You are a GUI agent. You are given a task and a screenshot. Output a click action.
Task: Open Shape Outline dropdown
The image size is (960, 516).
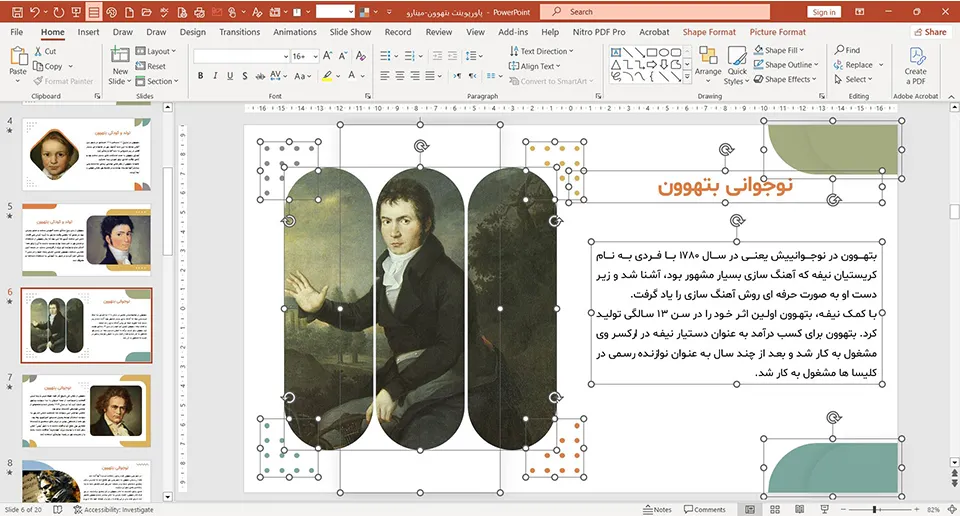[786, 64]
